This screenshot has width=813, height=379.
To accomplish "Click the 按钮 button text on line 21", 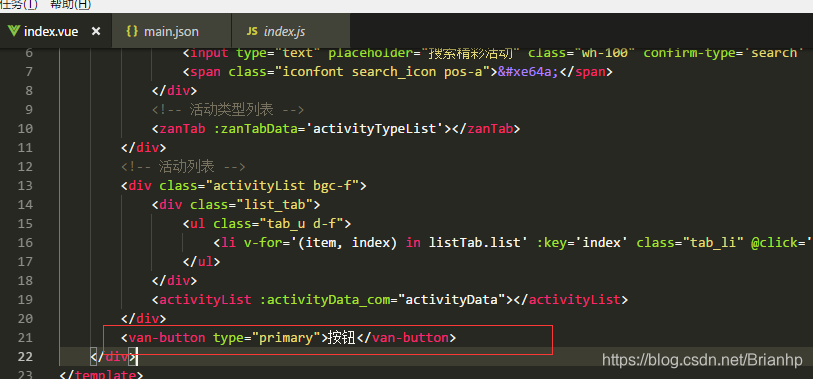I will pos(341,338).
